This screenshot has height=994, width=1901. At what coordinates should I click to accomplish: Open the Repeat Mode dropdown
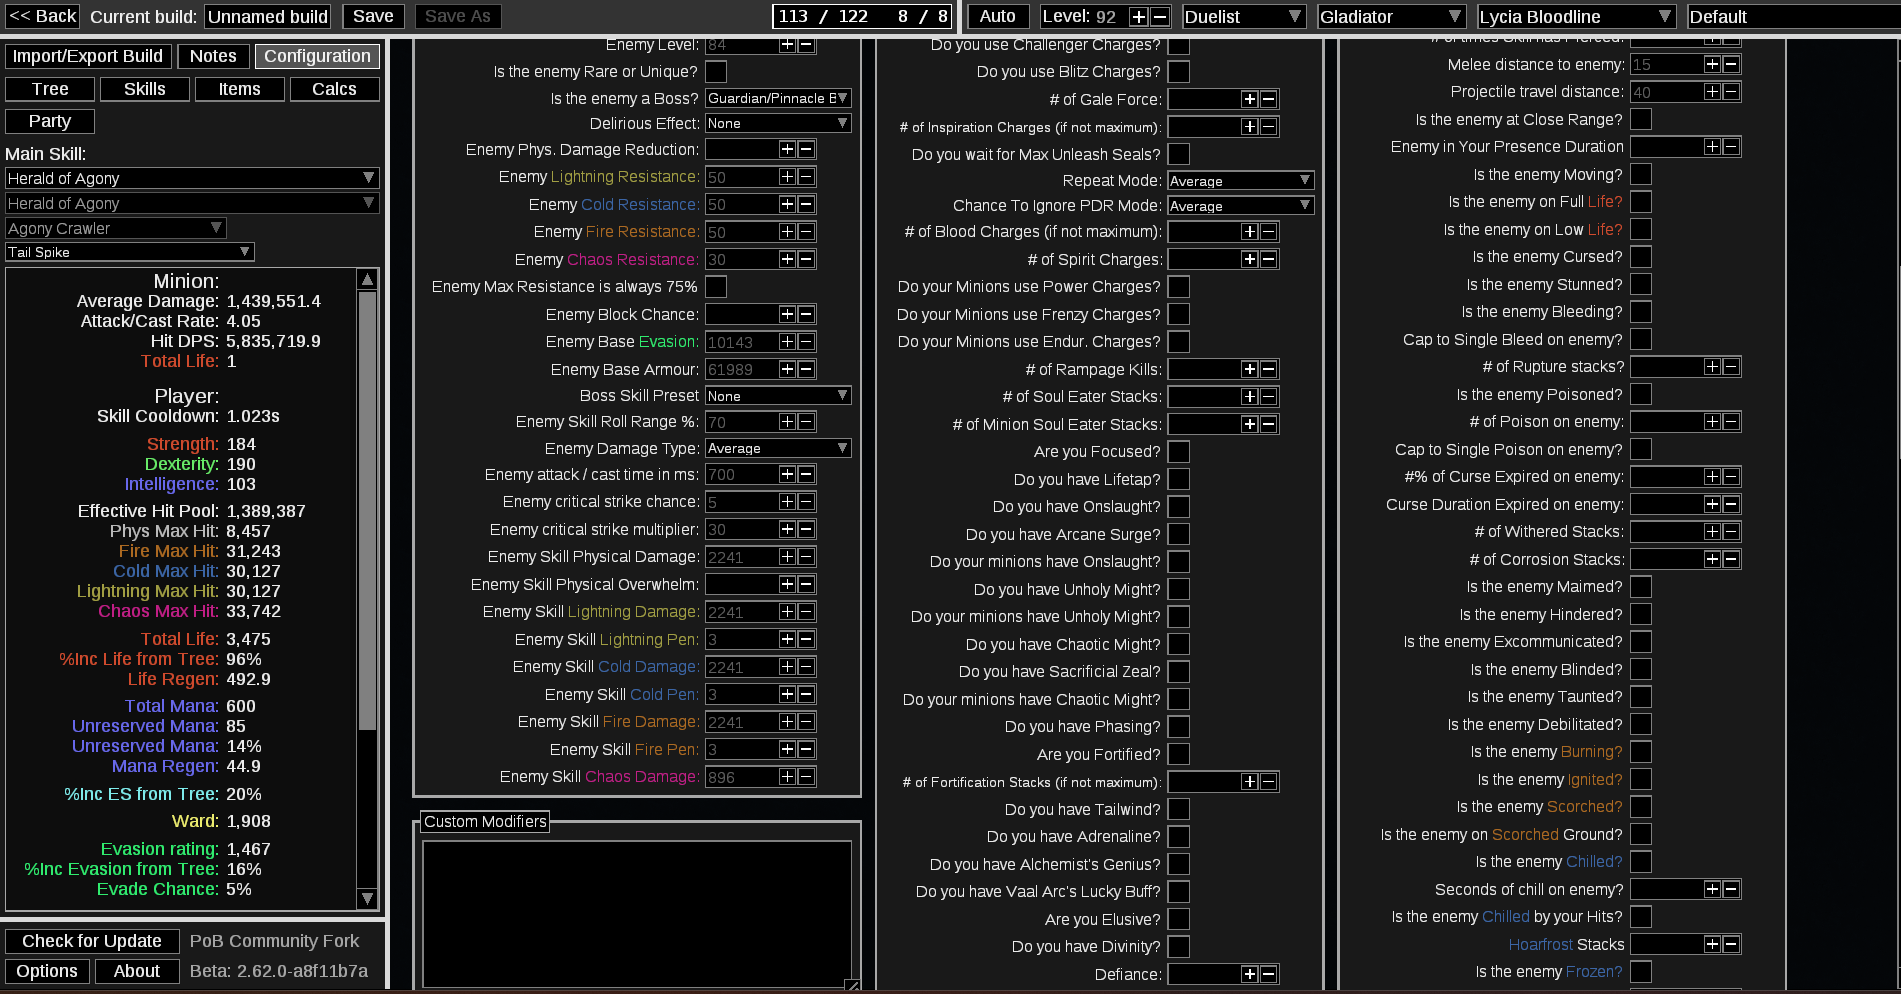pyautogui.click(x=1241, y=180)
